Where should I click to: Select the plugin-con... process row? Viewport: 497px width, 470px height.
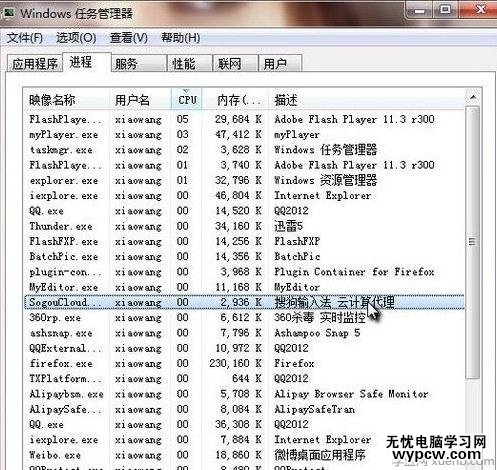(x=244, y=272)
